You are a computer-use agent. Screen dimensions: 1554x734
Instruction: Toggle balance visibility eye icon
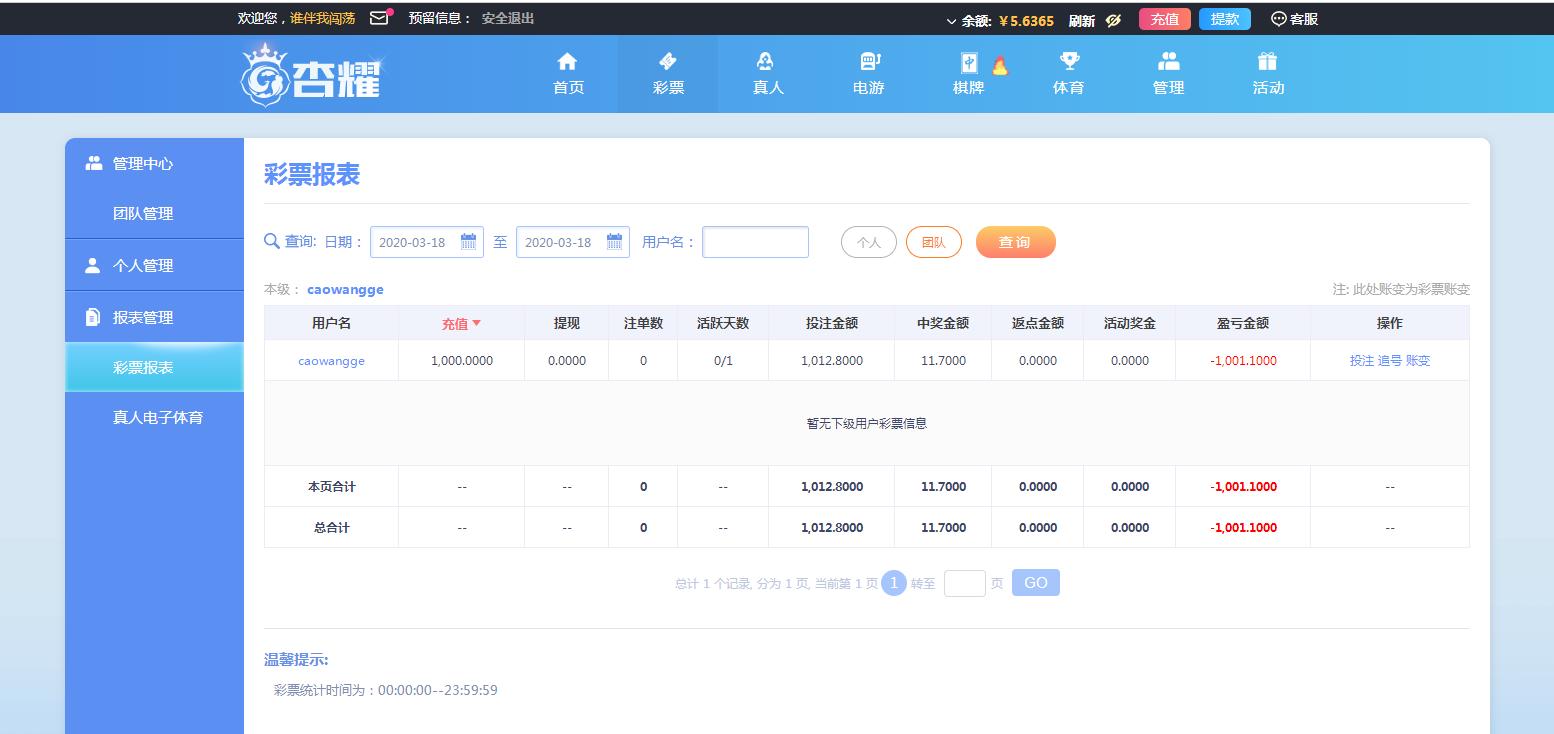tap(1114, 20)
